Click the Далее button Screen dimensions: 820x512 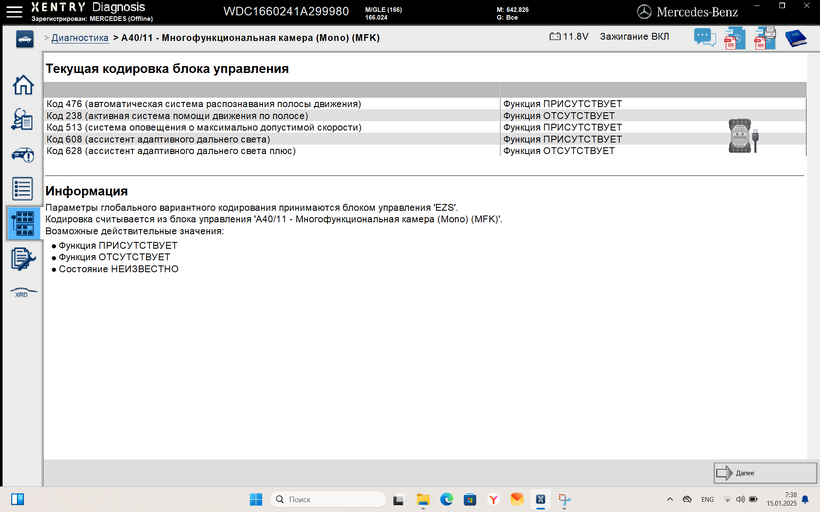tap(765, 473)
